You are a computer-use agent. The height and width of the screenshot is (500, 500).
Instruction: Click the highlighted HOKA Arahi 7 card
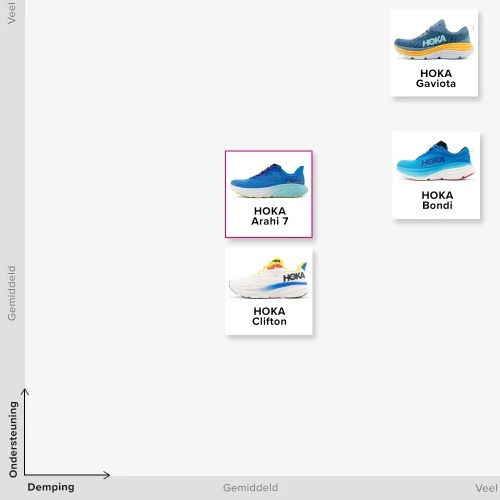click(269, 194)
